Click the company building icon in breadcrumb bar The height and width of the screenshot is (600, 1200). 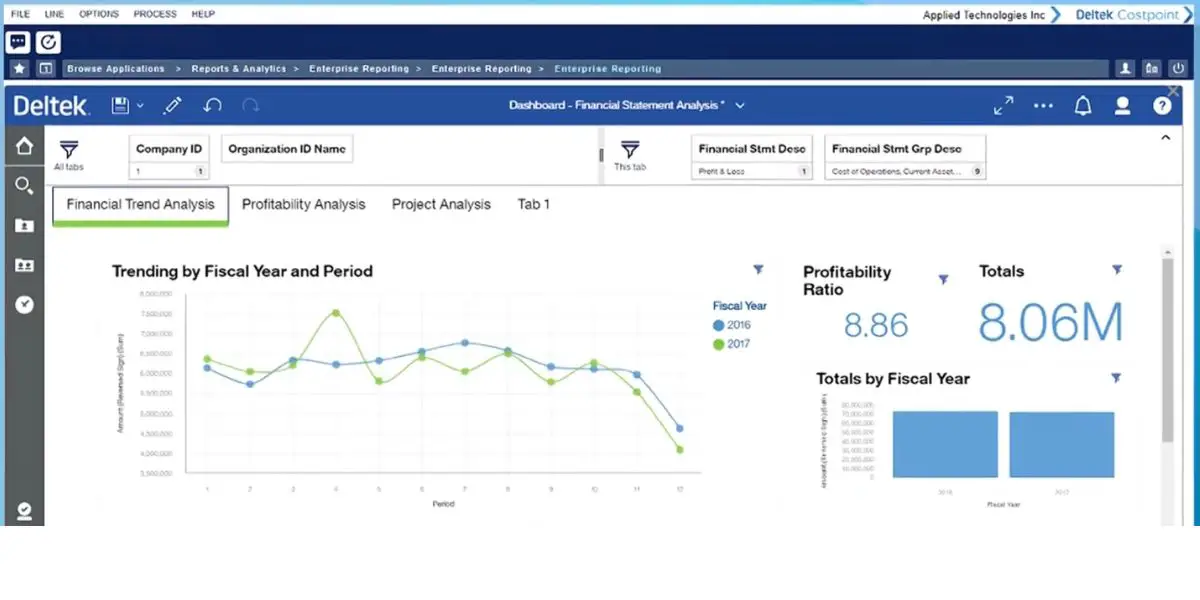point(1152,69)
